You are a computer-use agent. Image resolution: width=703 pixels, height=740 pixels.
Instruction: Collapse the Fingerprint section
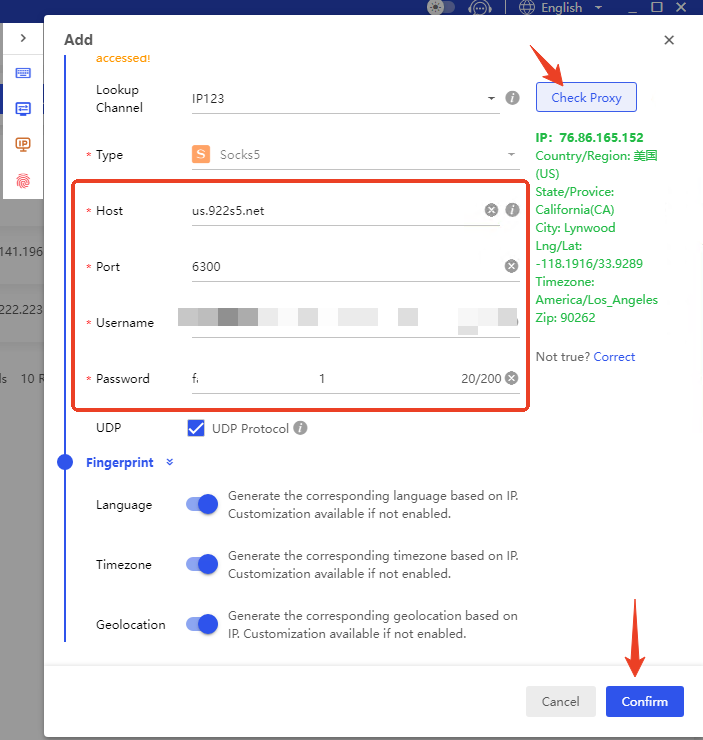[x=169, y=463]
